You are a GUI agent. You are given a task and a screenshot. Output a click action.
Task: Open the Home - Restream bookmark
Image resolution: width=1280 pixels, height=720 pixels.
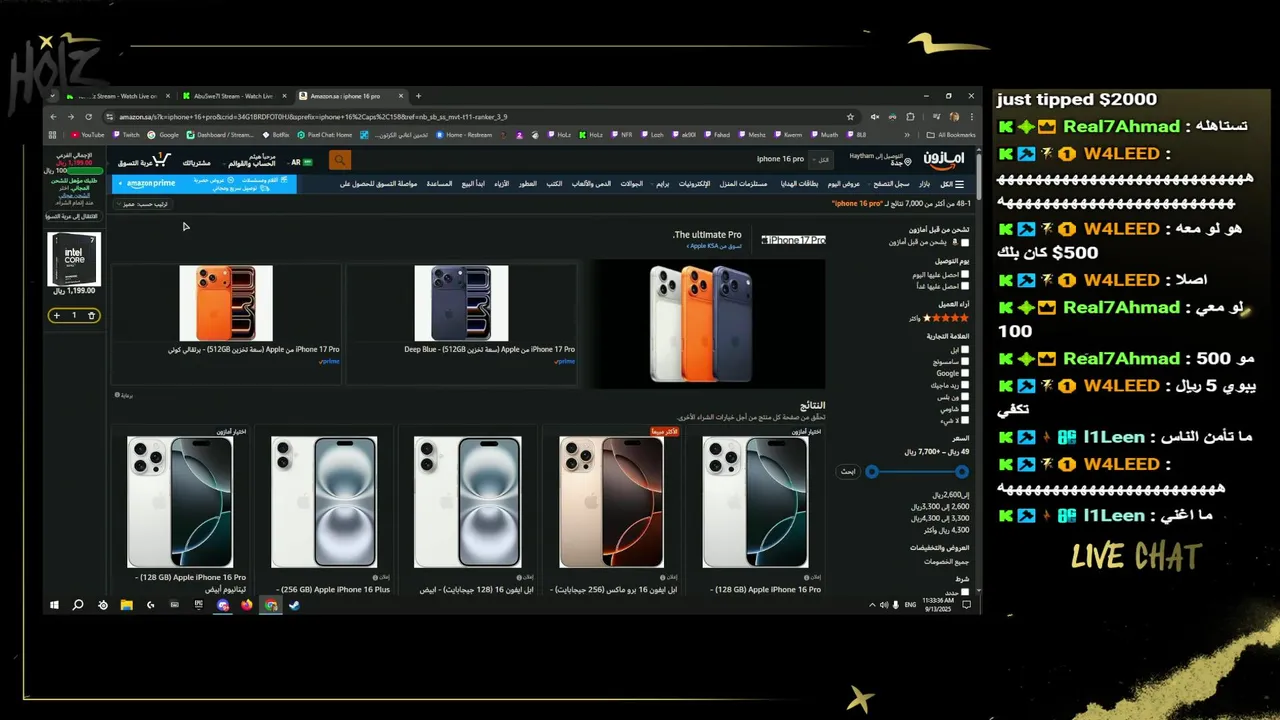[464, 135]
